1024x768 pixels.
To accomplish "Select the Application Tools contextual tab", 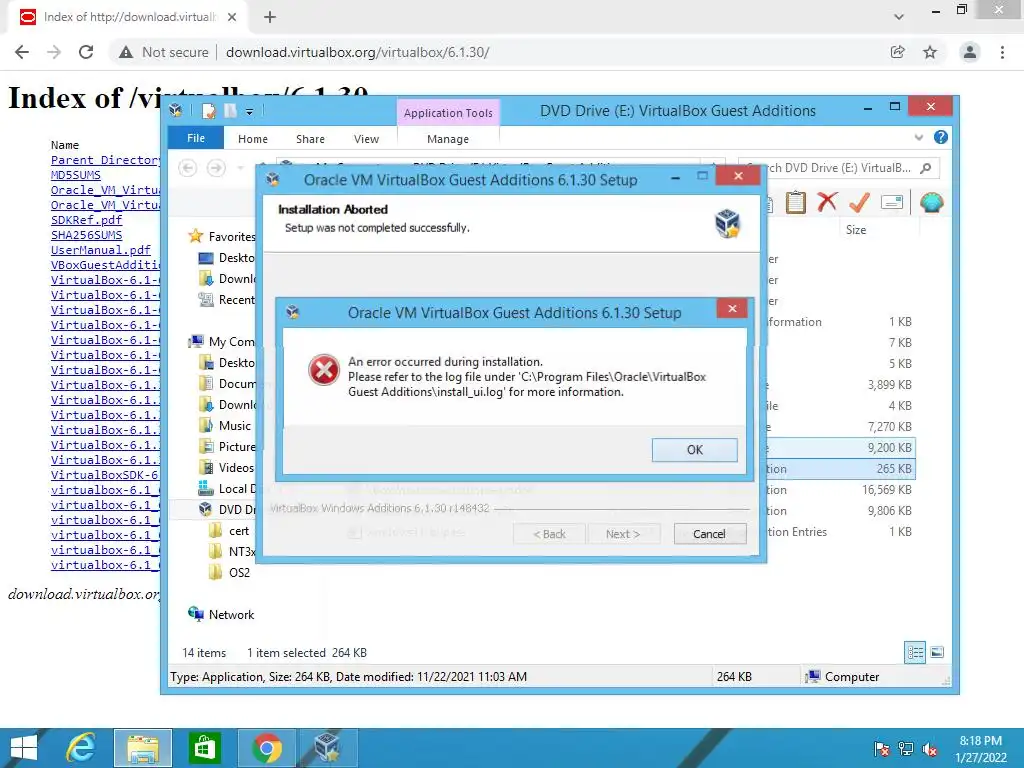I will click(448, 113).
